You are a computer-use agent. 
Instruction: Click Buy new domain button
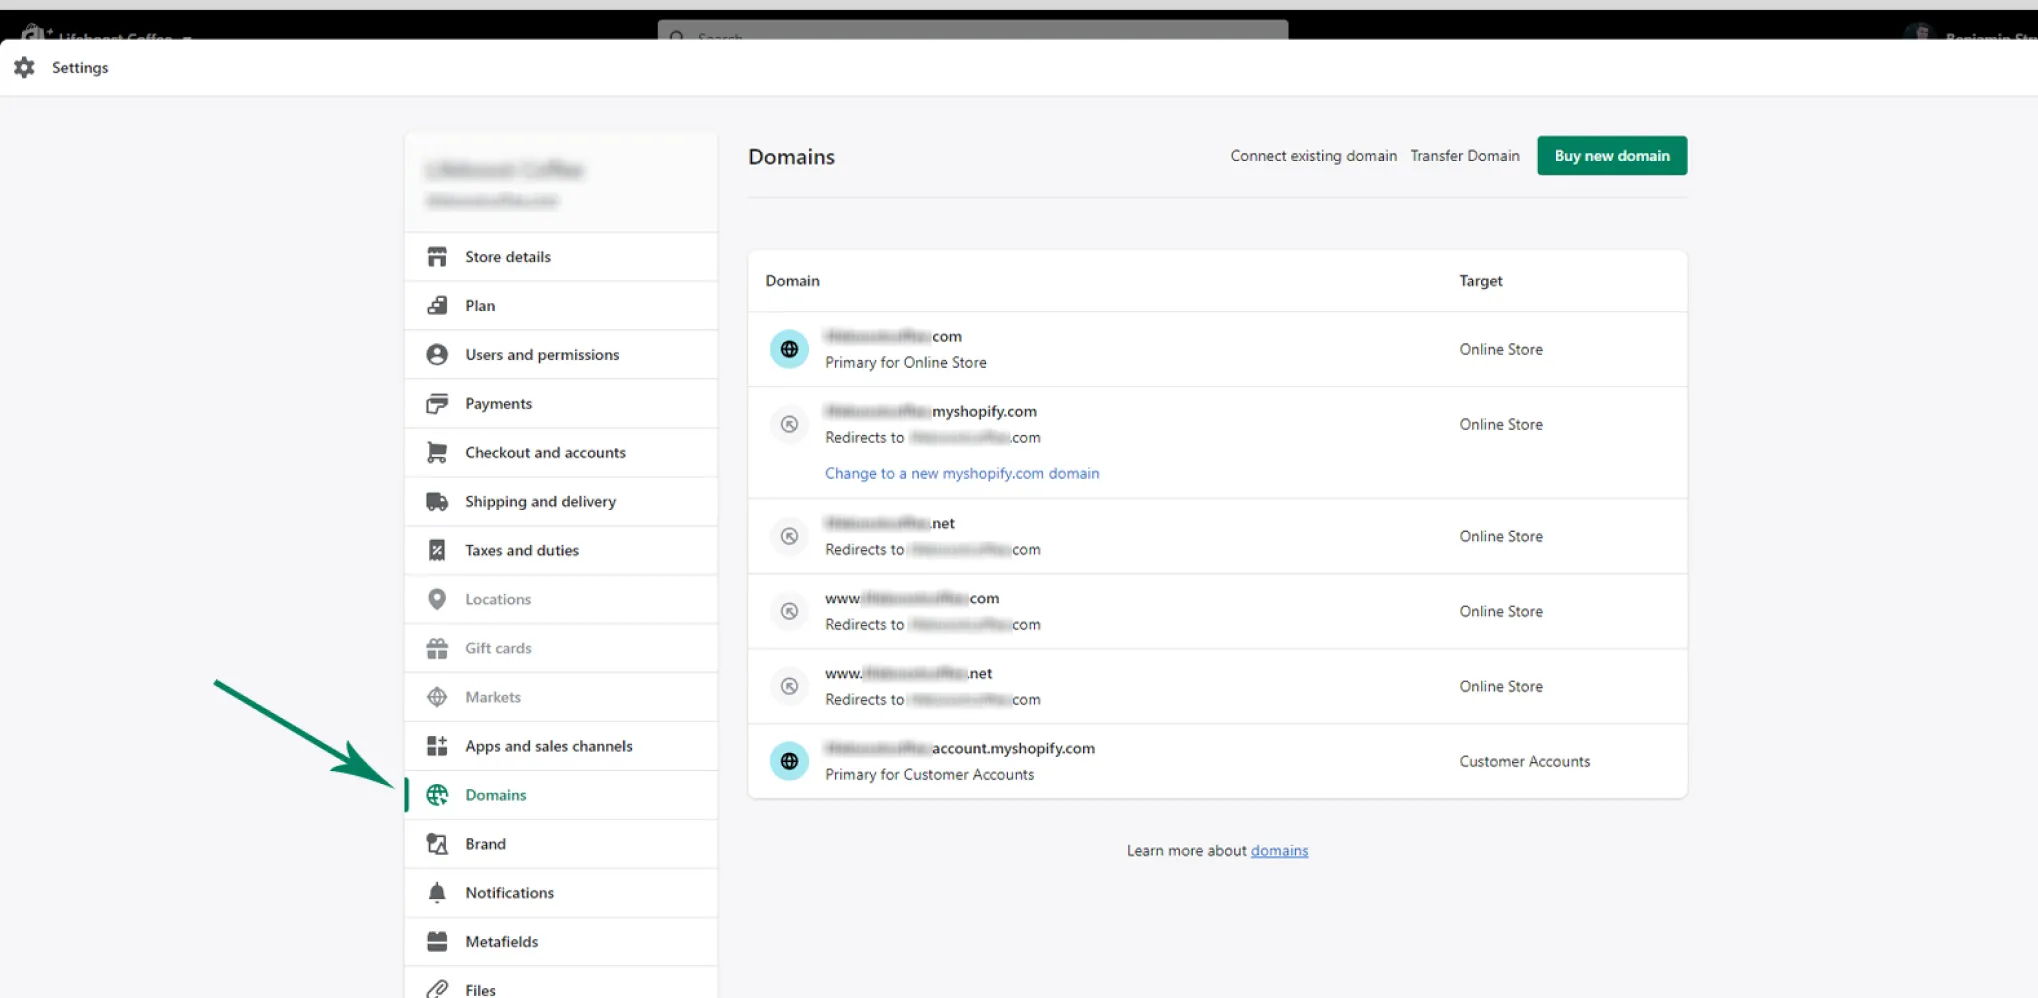(1612, 156)
